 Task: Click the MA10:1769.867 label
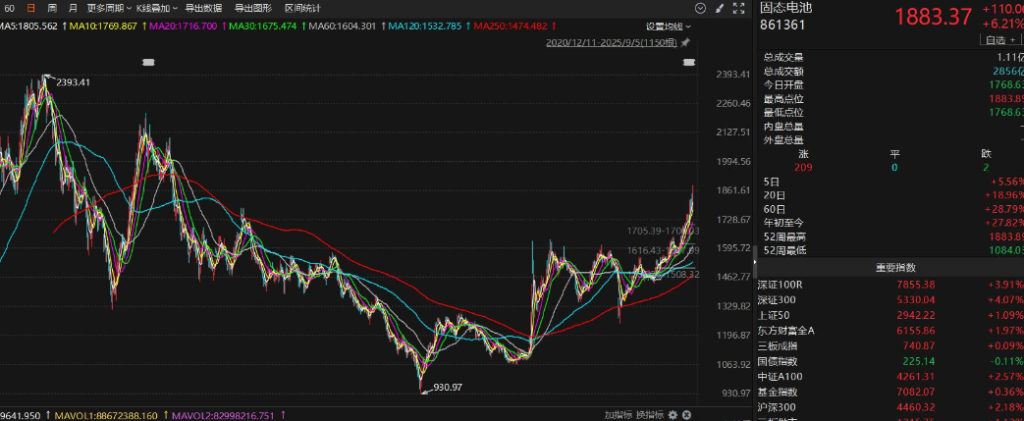[x=104, y=26]
